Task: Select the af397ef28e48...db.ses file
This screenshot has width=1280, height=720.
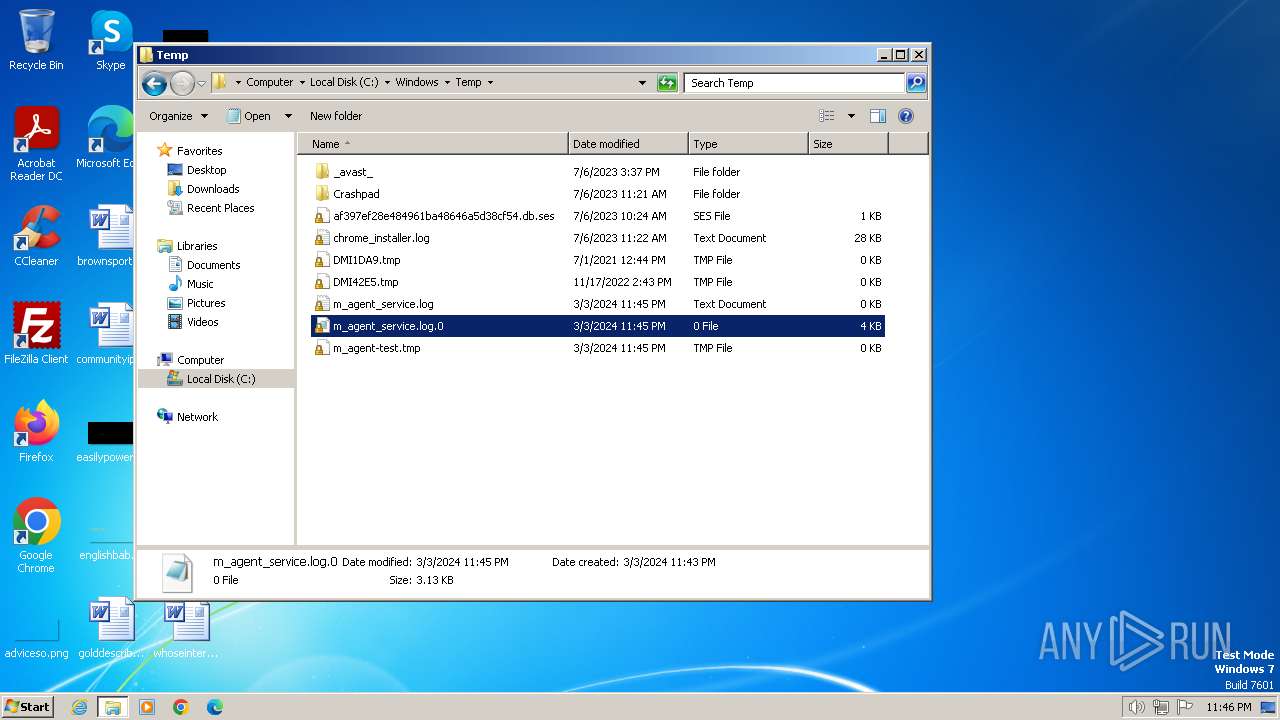Action: pos(598,216)
